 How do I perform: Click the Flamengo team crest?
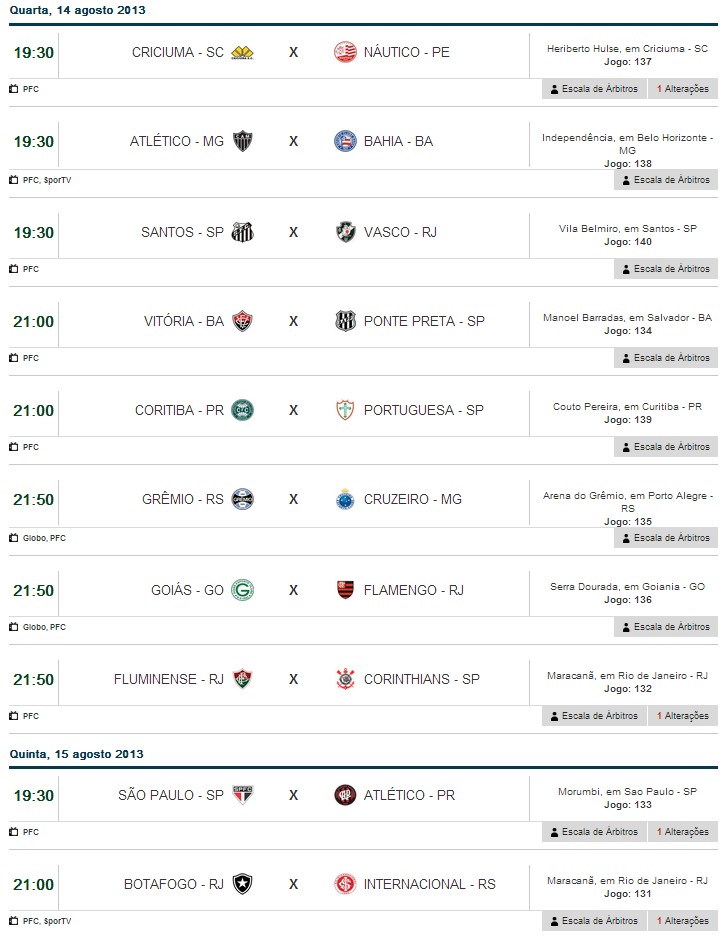tap(345, 590)
